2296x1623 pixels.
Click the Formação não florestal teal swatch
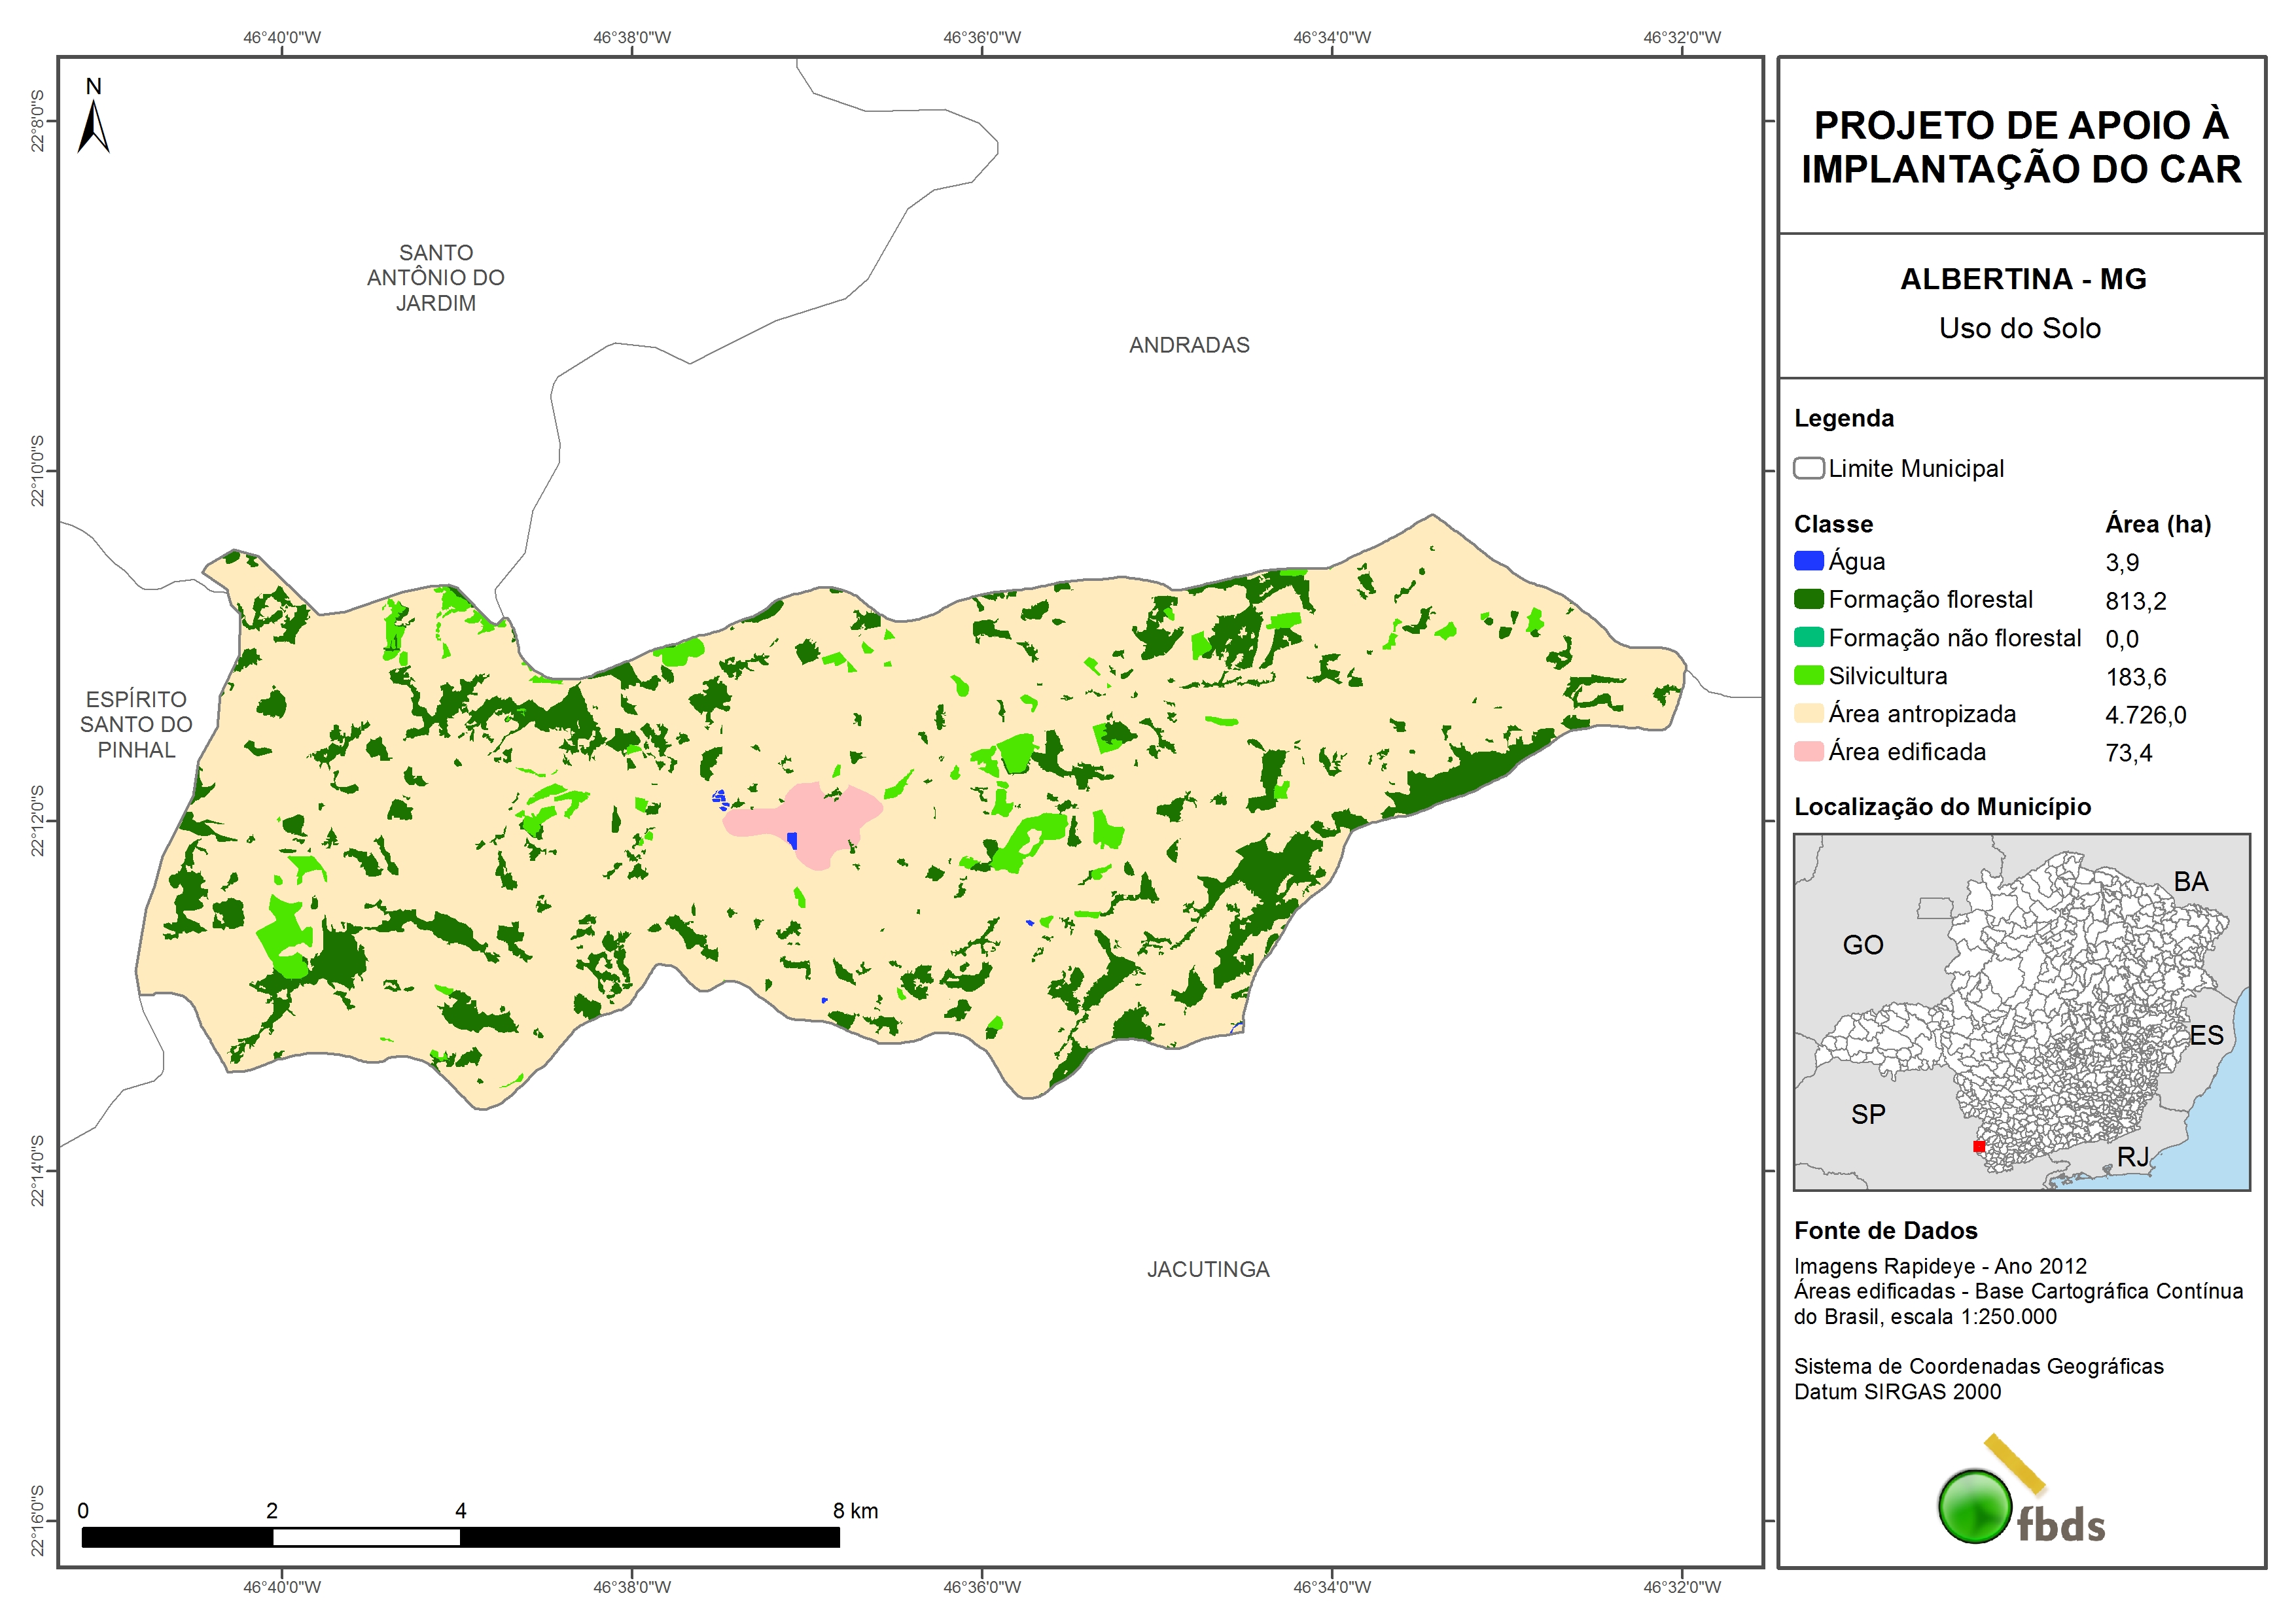click(1808, 637)
